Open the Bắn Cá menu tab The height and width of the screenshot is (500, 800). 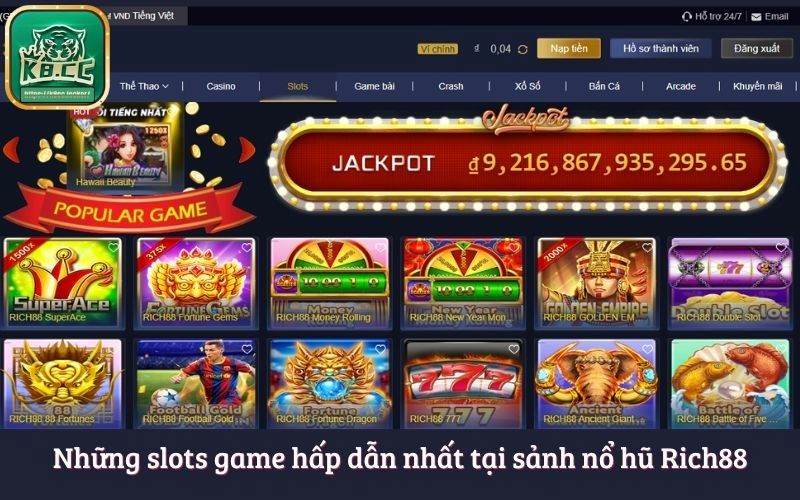point(604,86)
